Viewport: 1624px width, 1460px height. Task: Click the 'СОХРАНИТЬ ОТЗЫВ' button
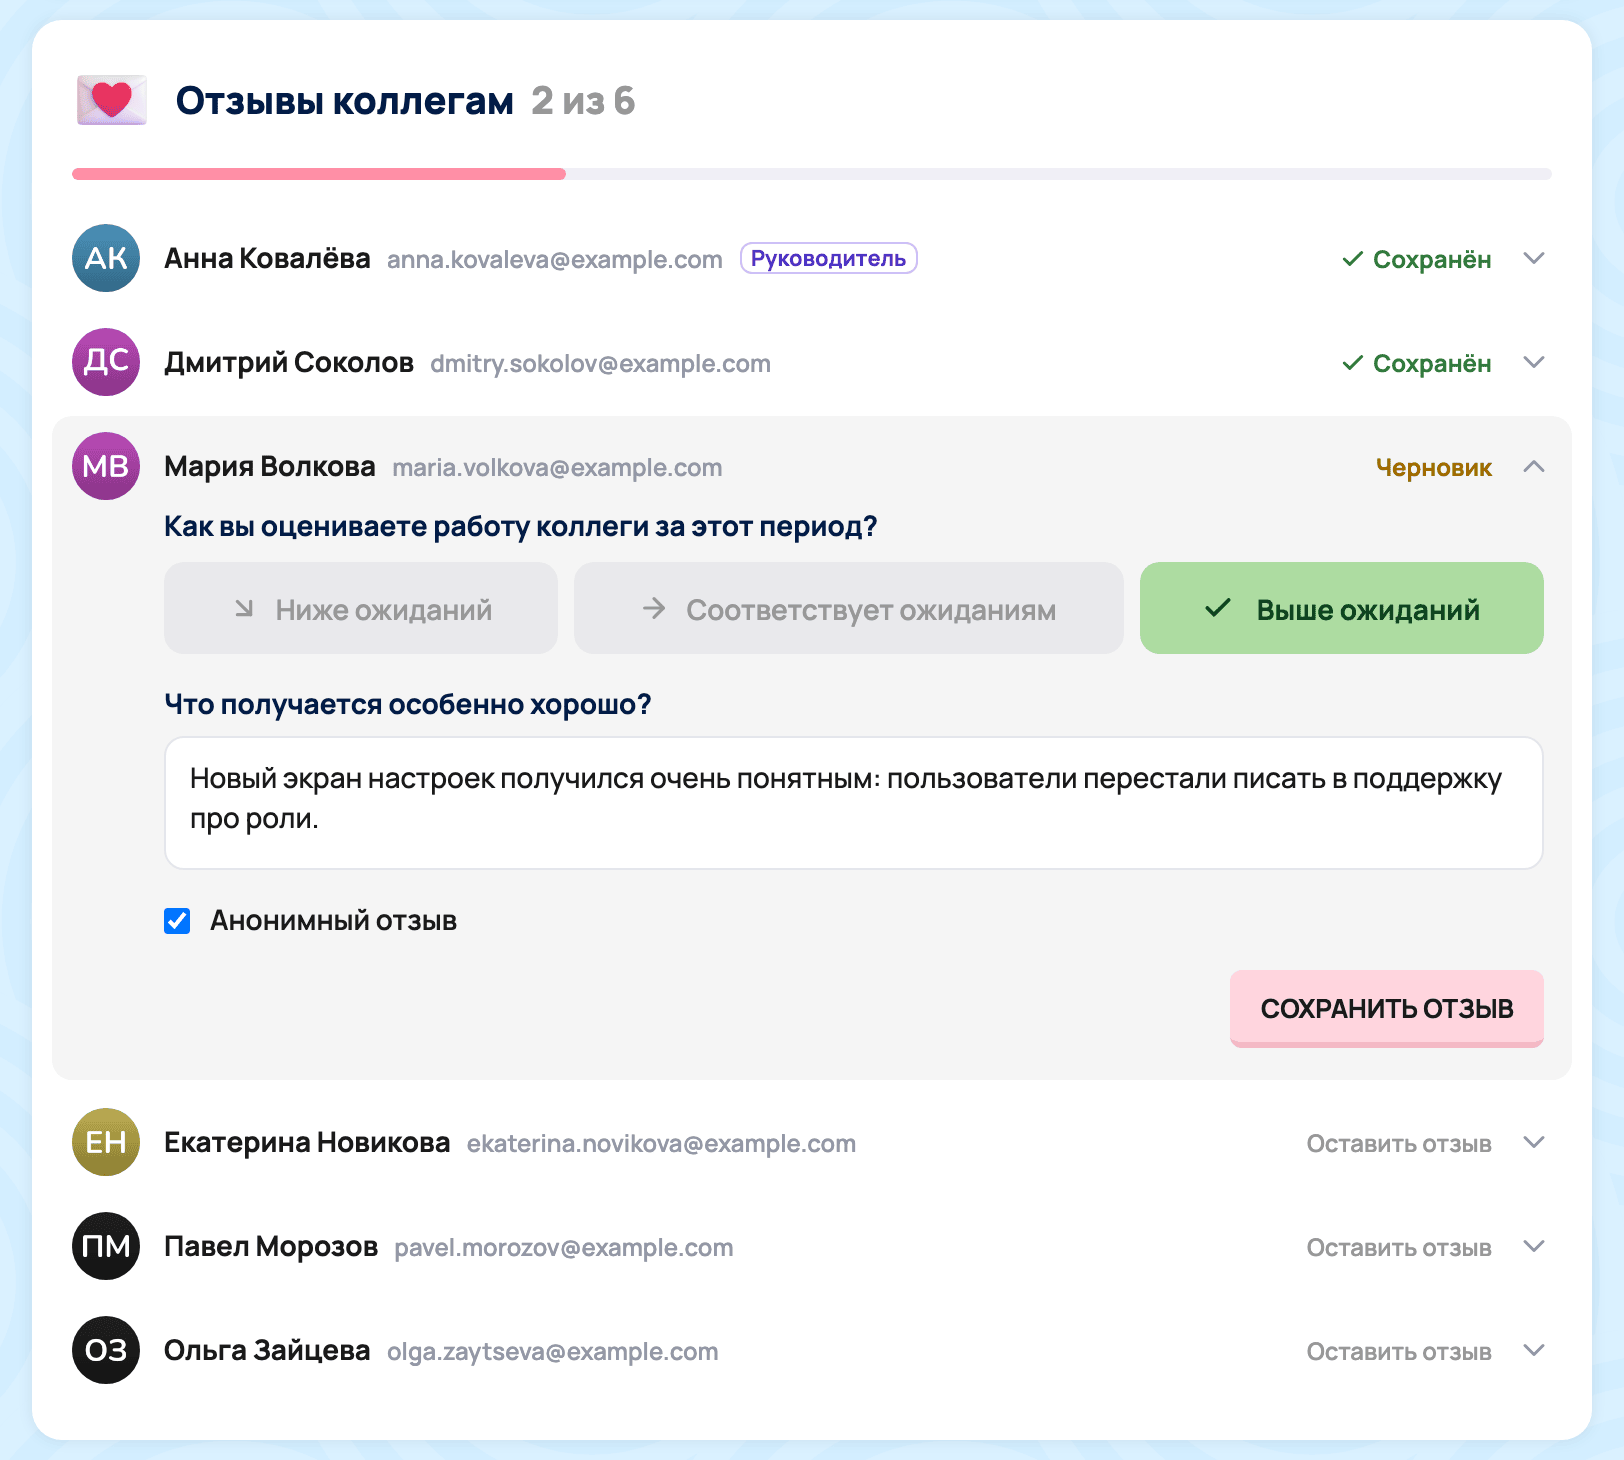1387,1008
